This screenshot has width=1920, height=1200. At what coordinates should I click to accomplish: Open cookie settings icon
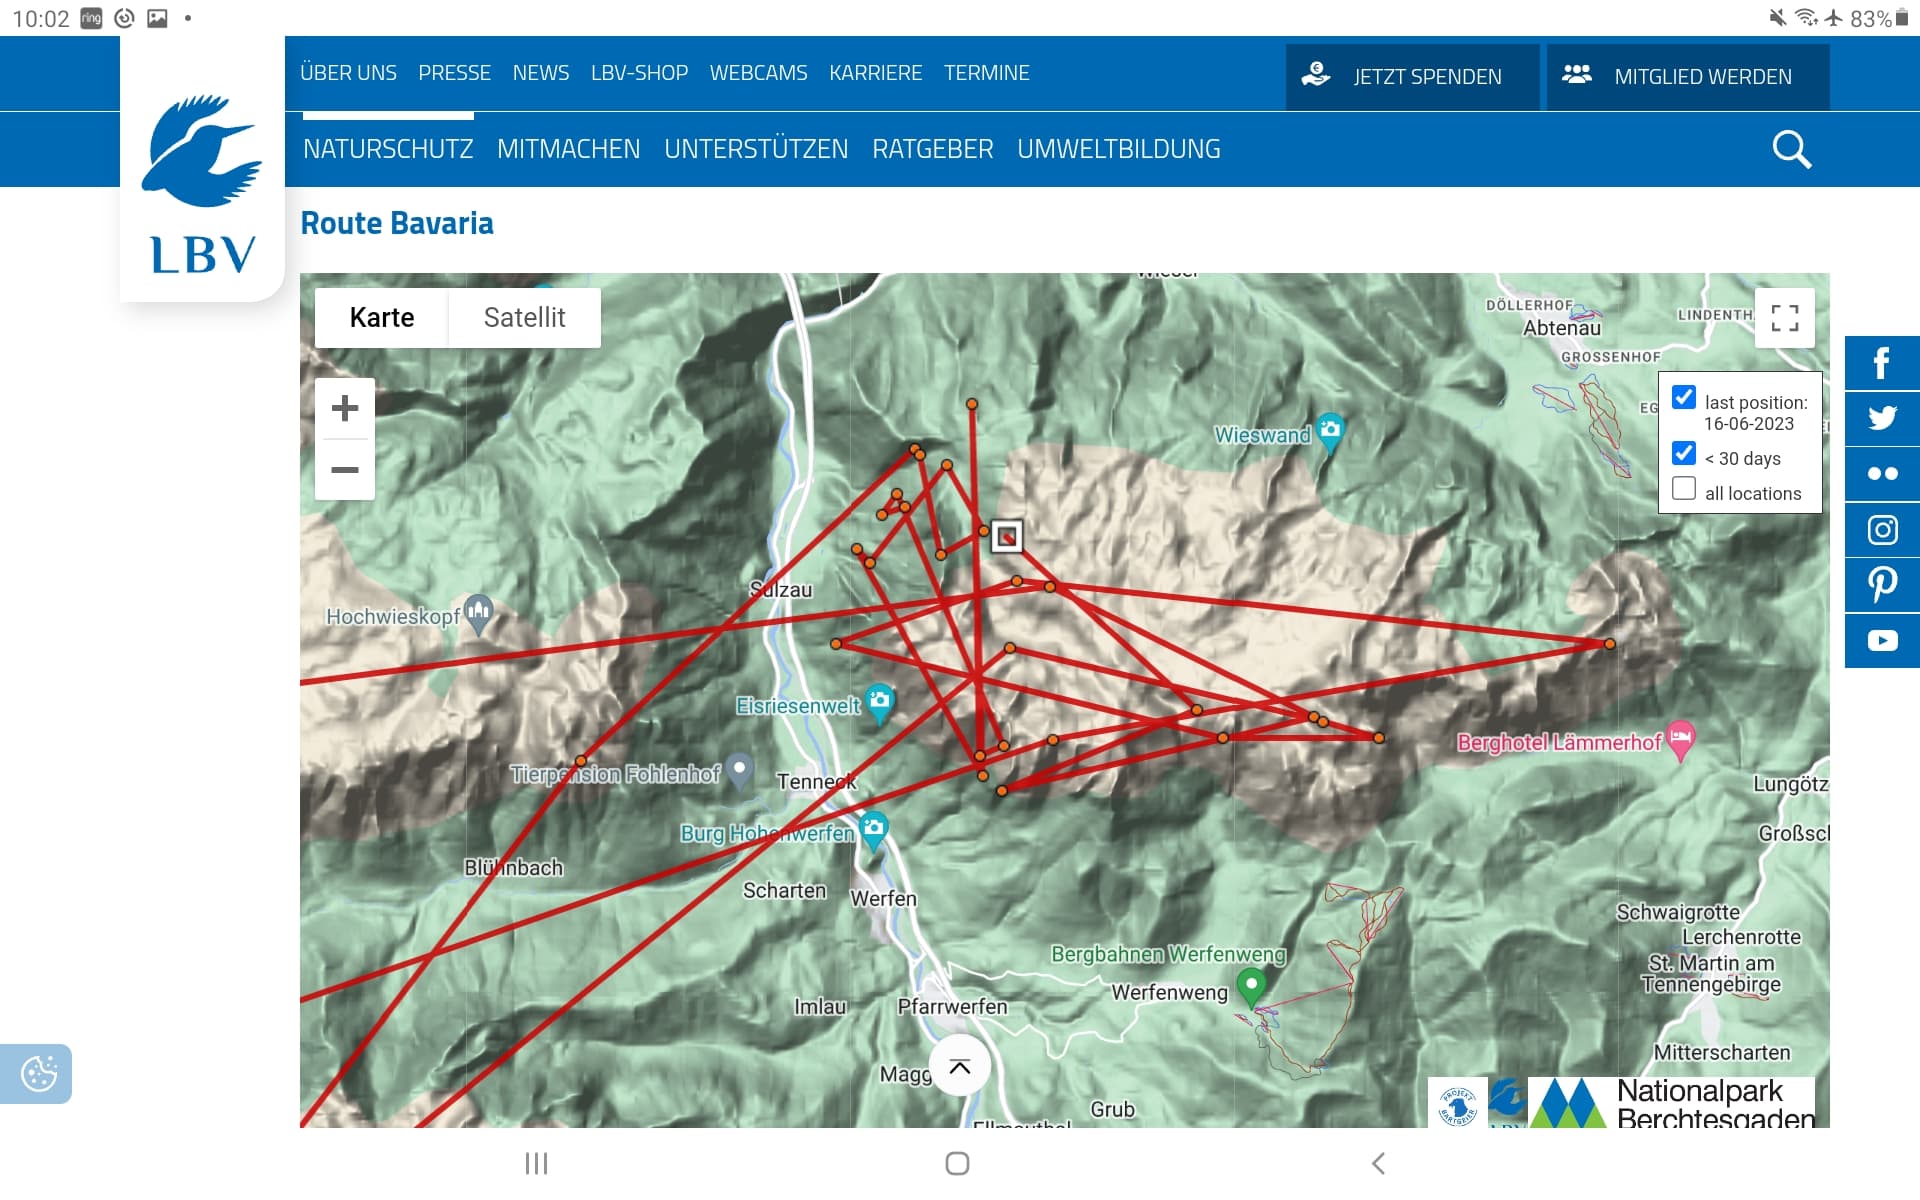[x=38, y=1074]
